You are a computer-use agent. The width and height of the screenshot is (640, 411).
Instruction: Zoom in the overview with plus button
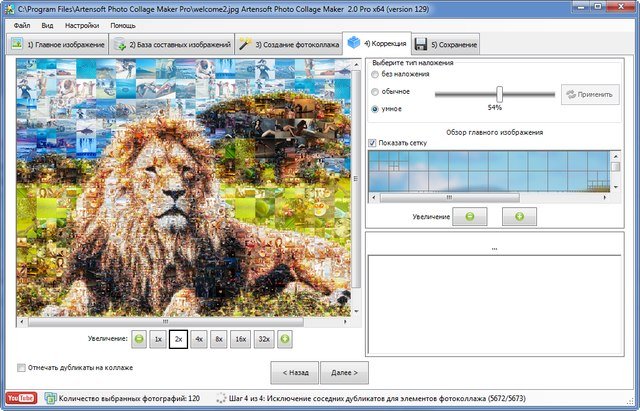(x=519, y=217)
